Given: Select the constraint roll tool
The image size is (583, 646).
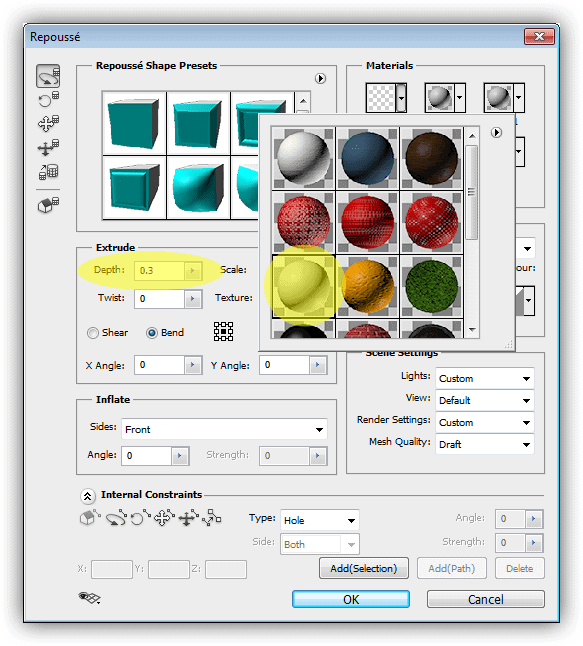Looking at the screenshot, I should (x=140, y=518).
